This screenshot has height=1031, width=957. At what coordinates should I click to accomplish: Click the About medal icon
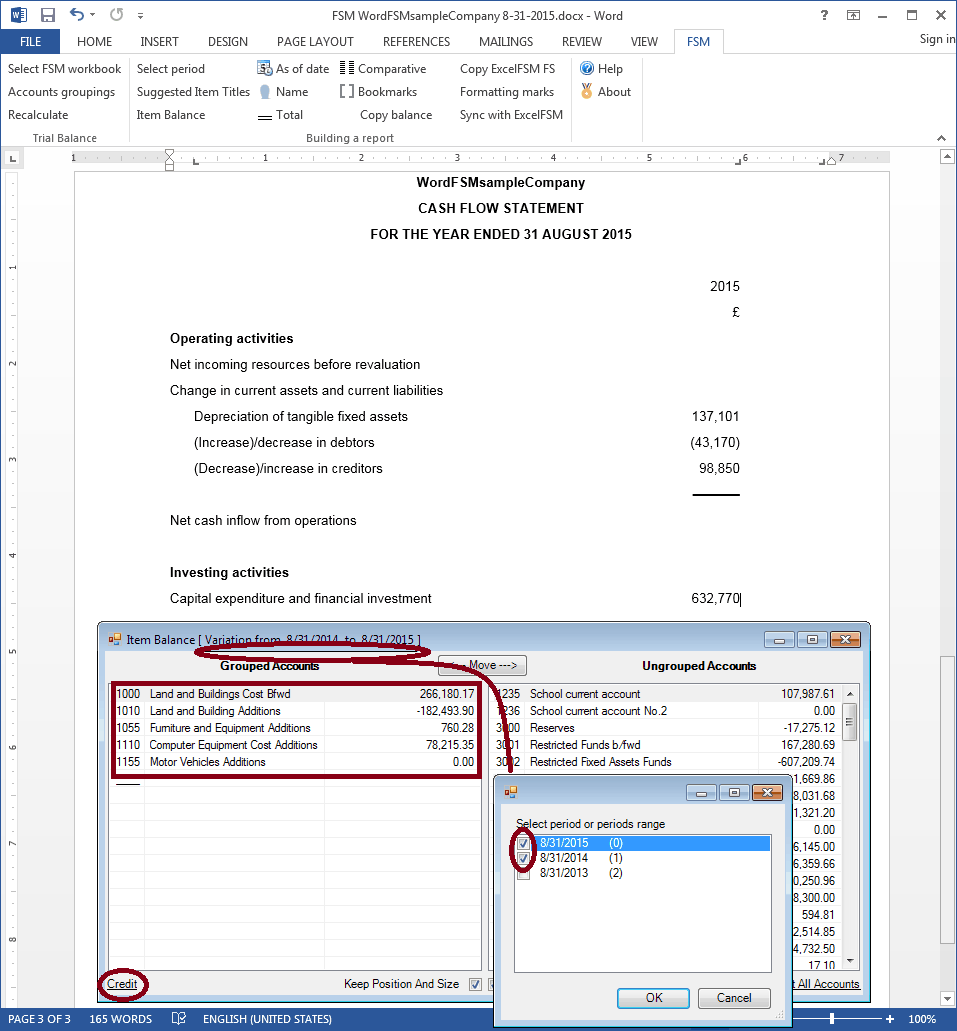pyautogui.click(x=587, y=91)
